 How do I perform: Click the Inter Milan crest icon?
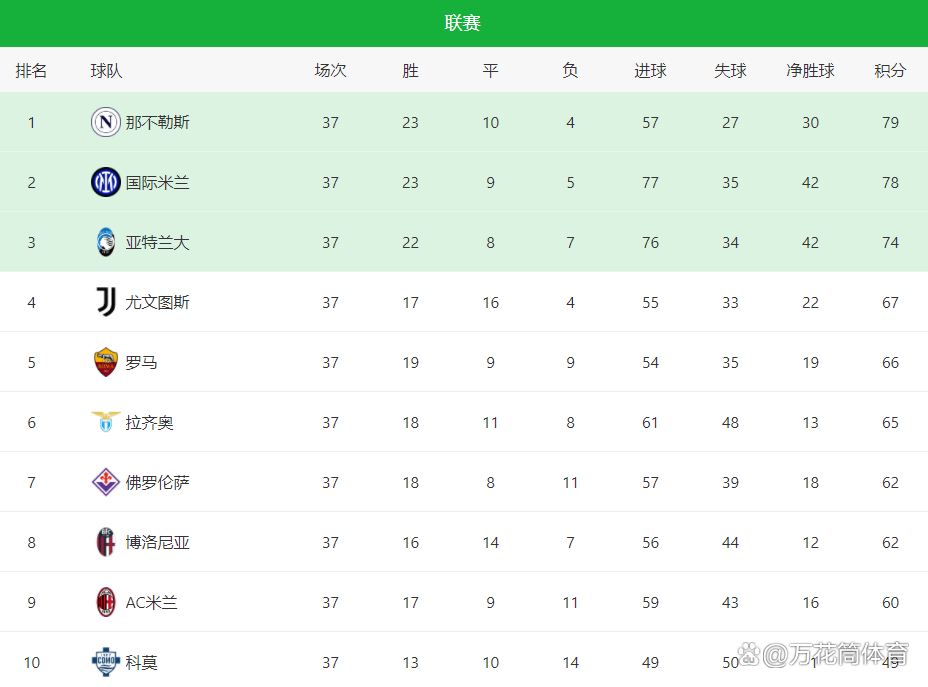106,182
